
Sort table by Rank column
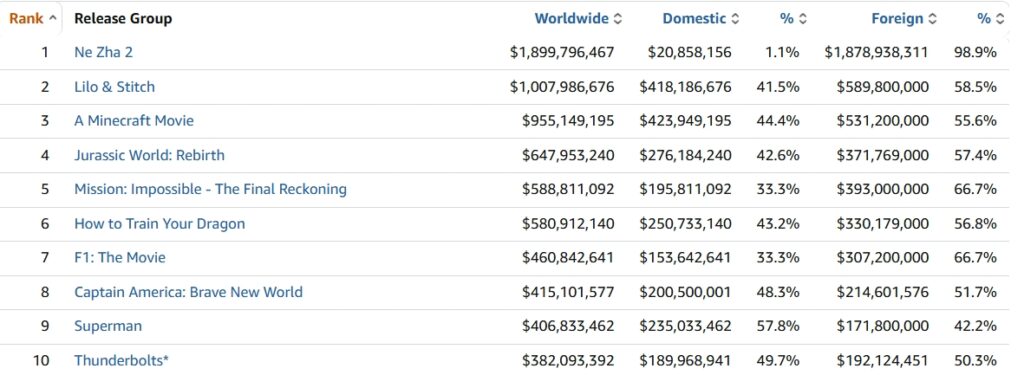32,19
